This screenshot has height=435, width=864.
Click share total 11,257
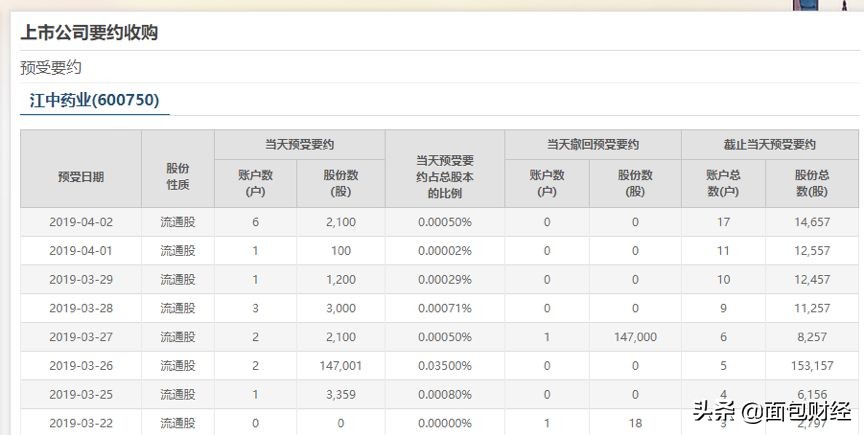[812, 308]
